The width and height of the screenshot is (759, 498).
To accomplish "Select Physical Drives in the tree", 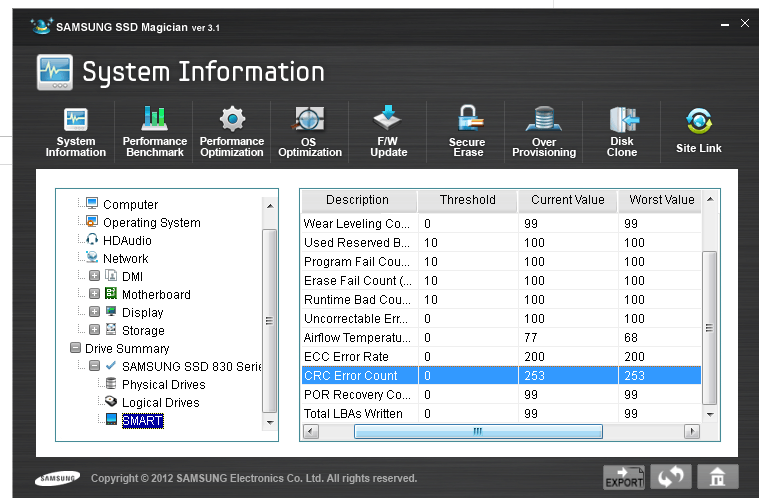I will [163, 385].
